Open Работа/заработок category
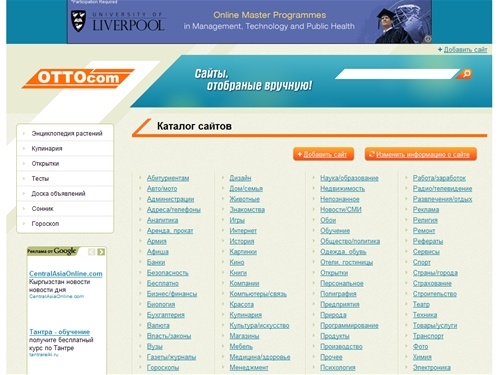The width and height of the screenshot is (500, 375). click(439, 178)
